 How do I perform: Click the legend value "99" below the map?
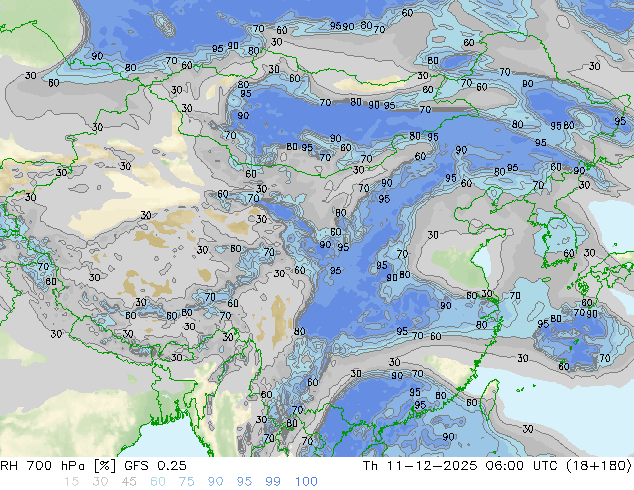[273, 482]
